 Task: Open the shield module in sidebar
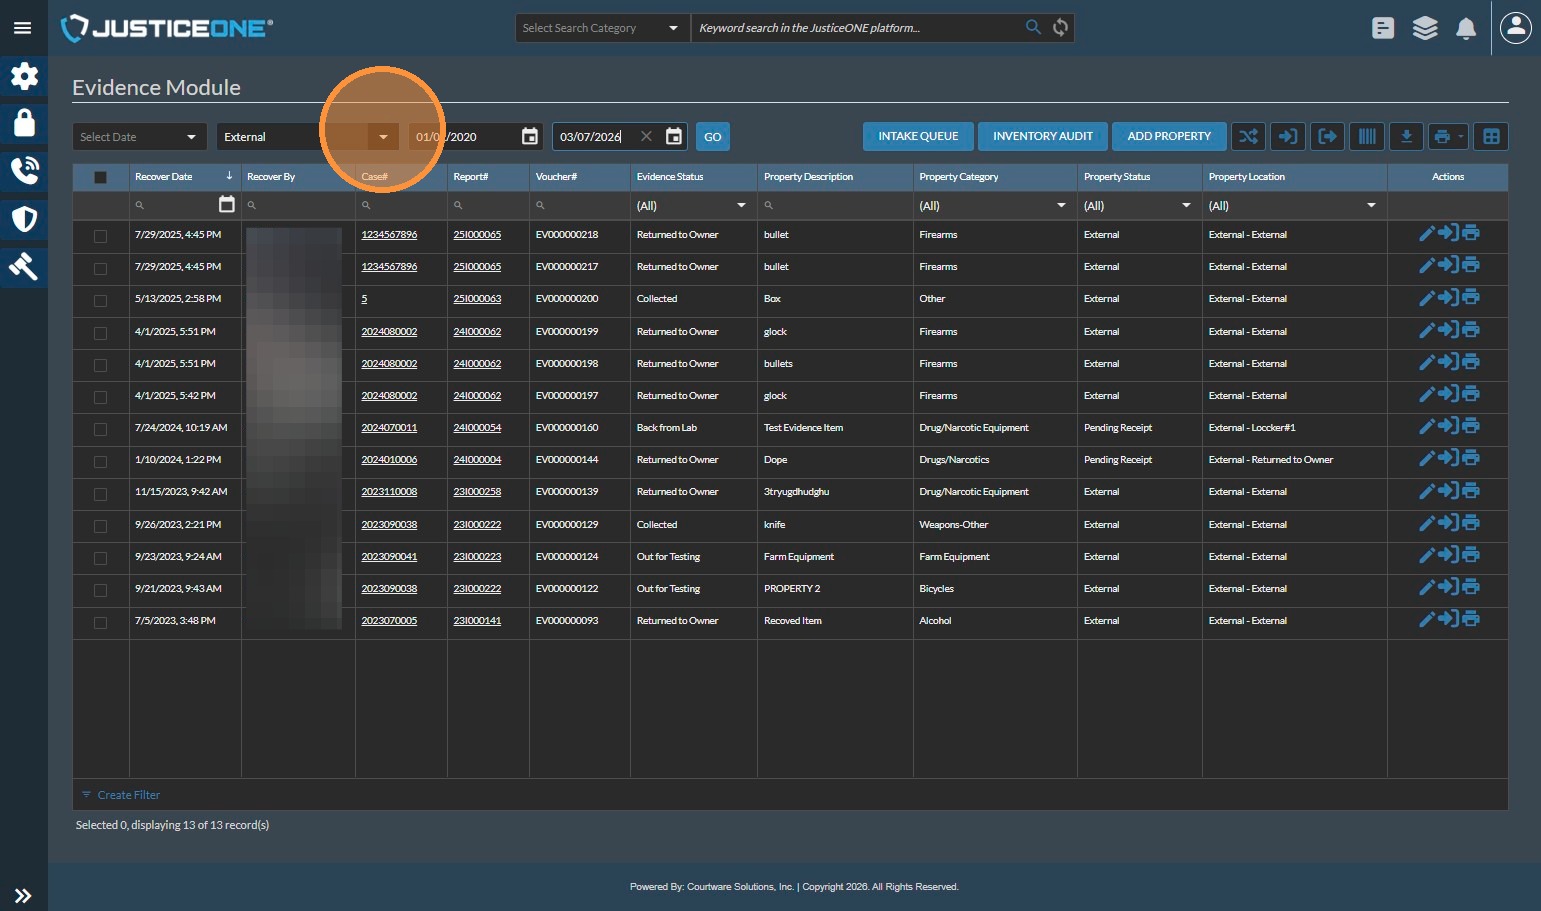pyautogui.click(x=24, y=219)
